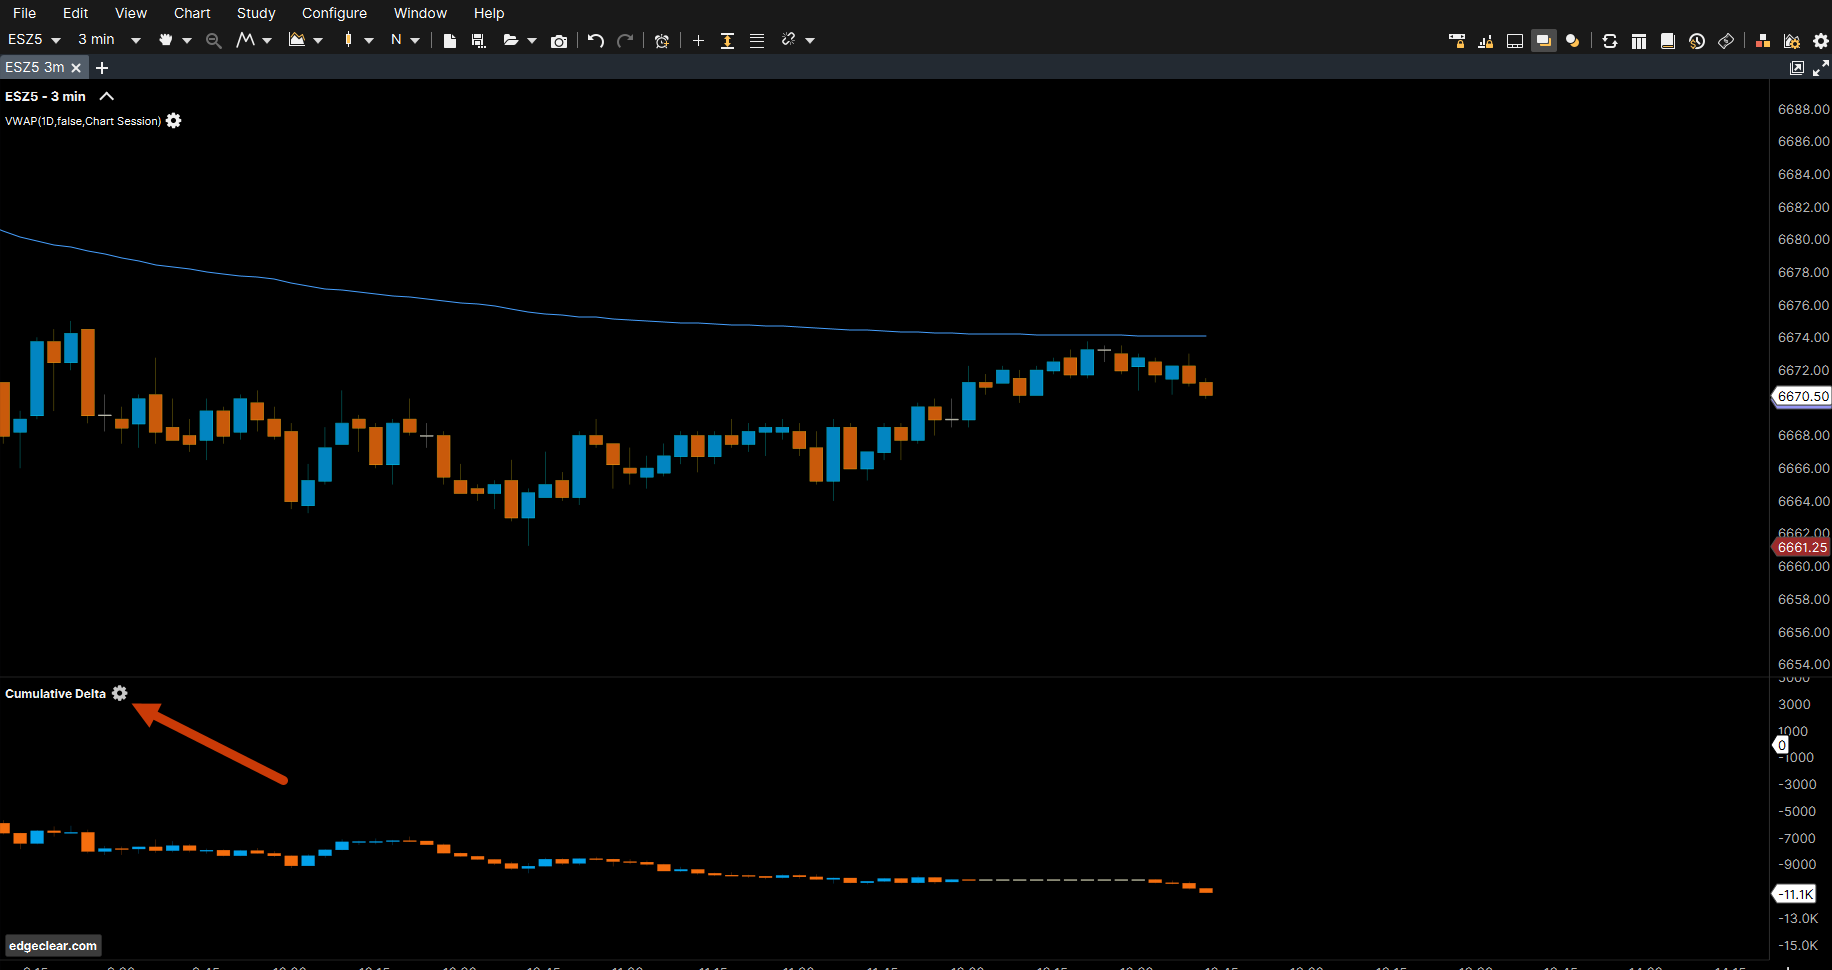Open the Study menu
Image resolution: width=1832 pixels, height=970 pixels.
pyautogui.click(x=256, y=13)
